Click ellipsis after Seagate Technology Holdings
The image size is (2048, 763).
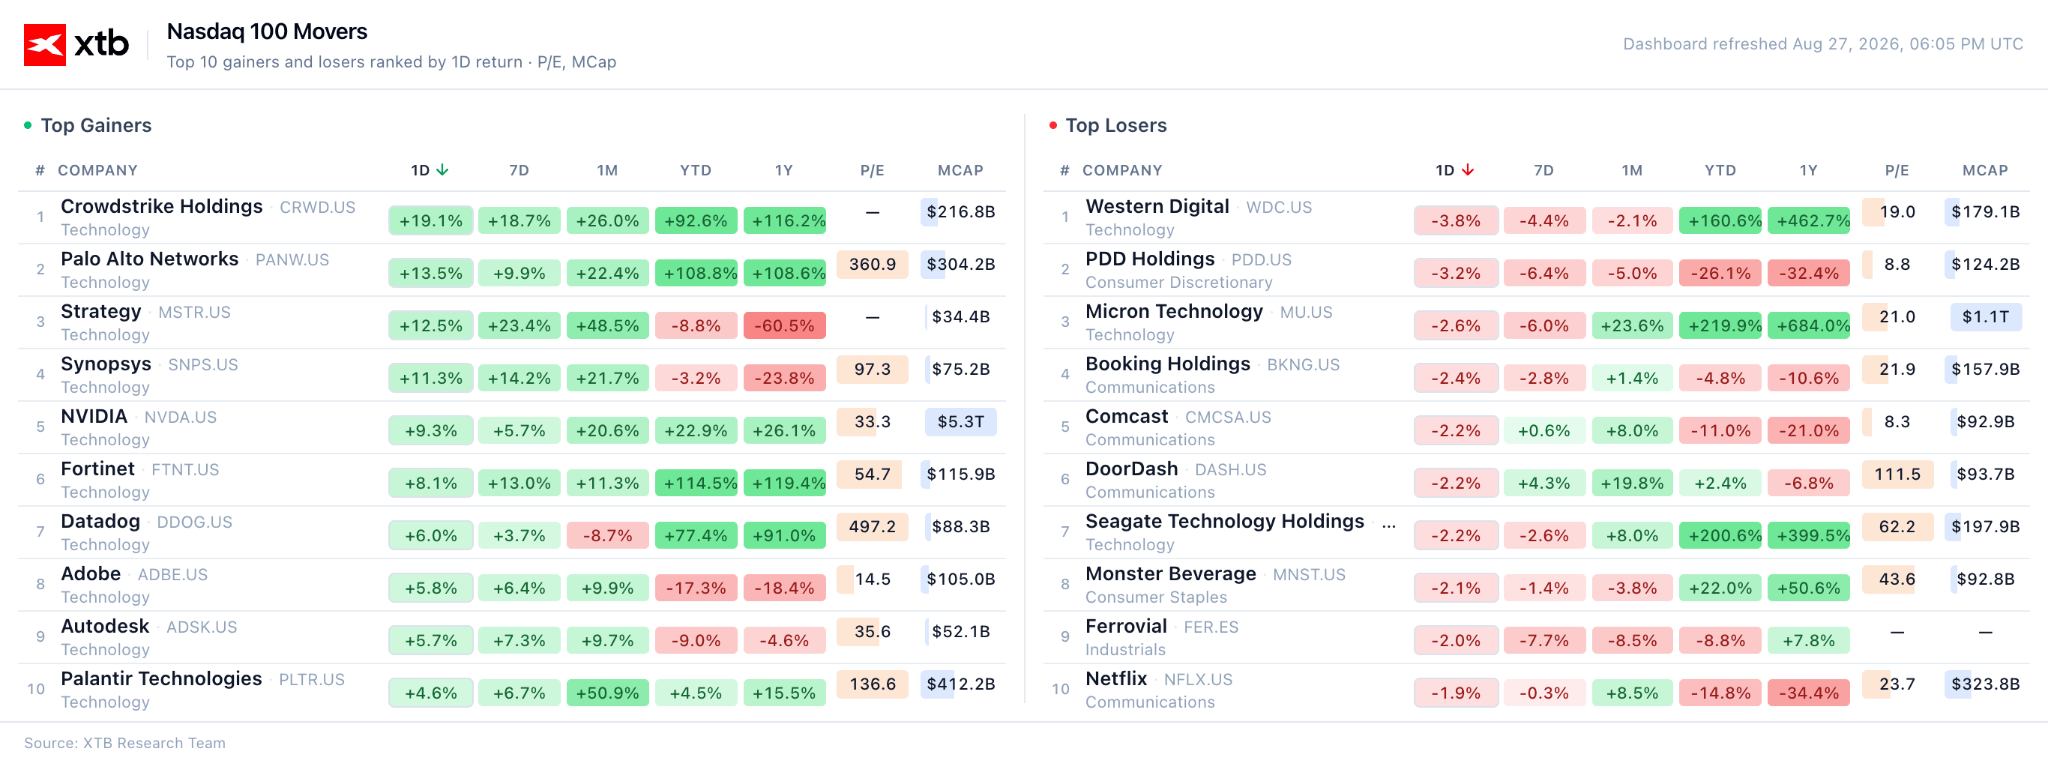point(1389,524)
